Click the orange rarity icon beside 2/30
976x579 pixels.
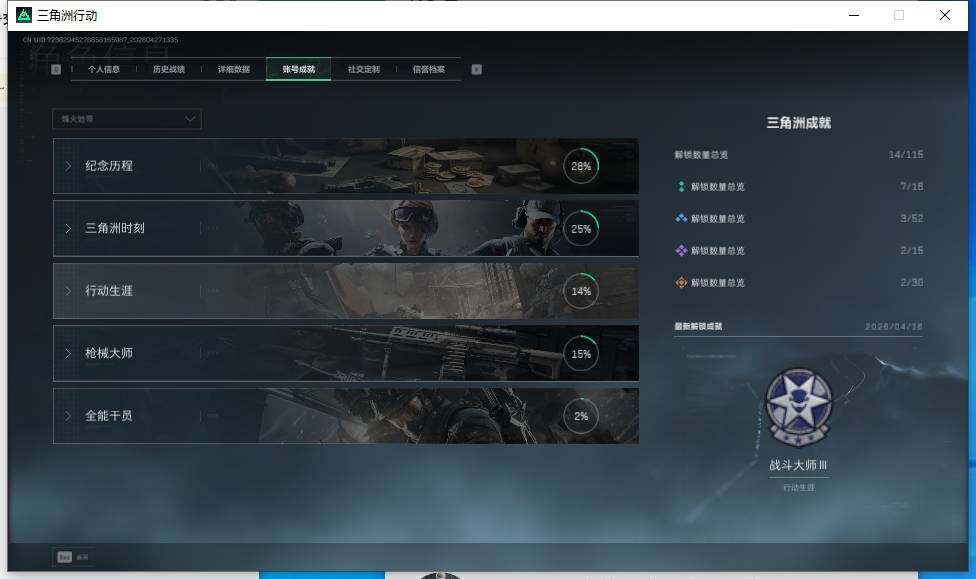[681, 283]
